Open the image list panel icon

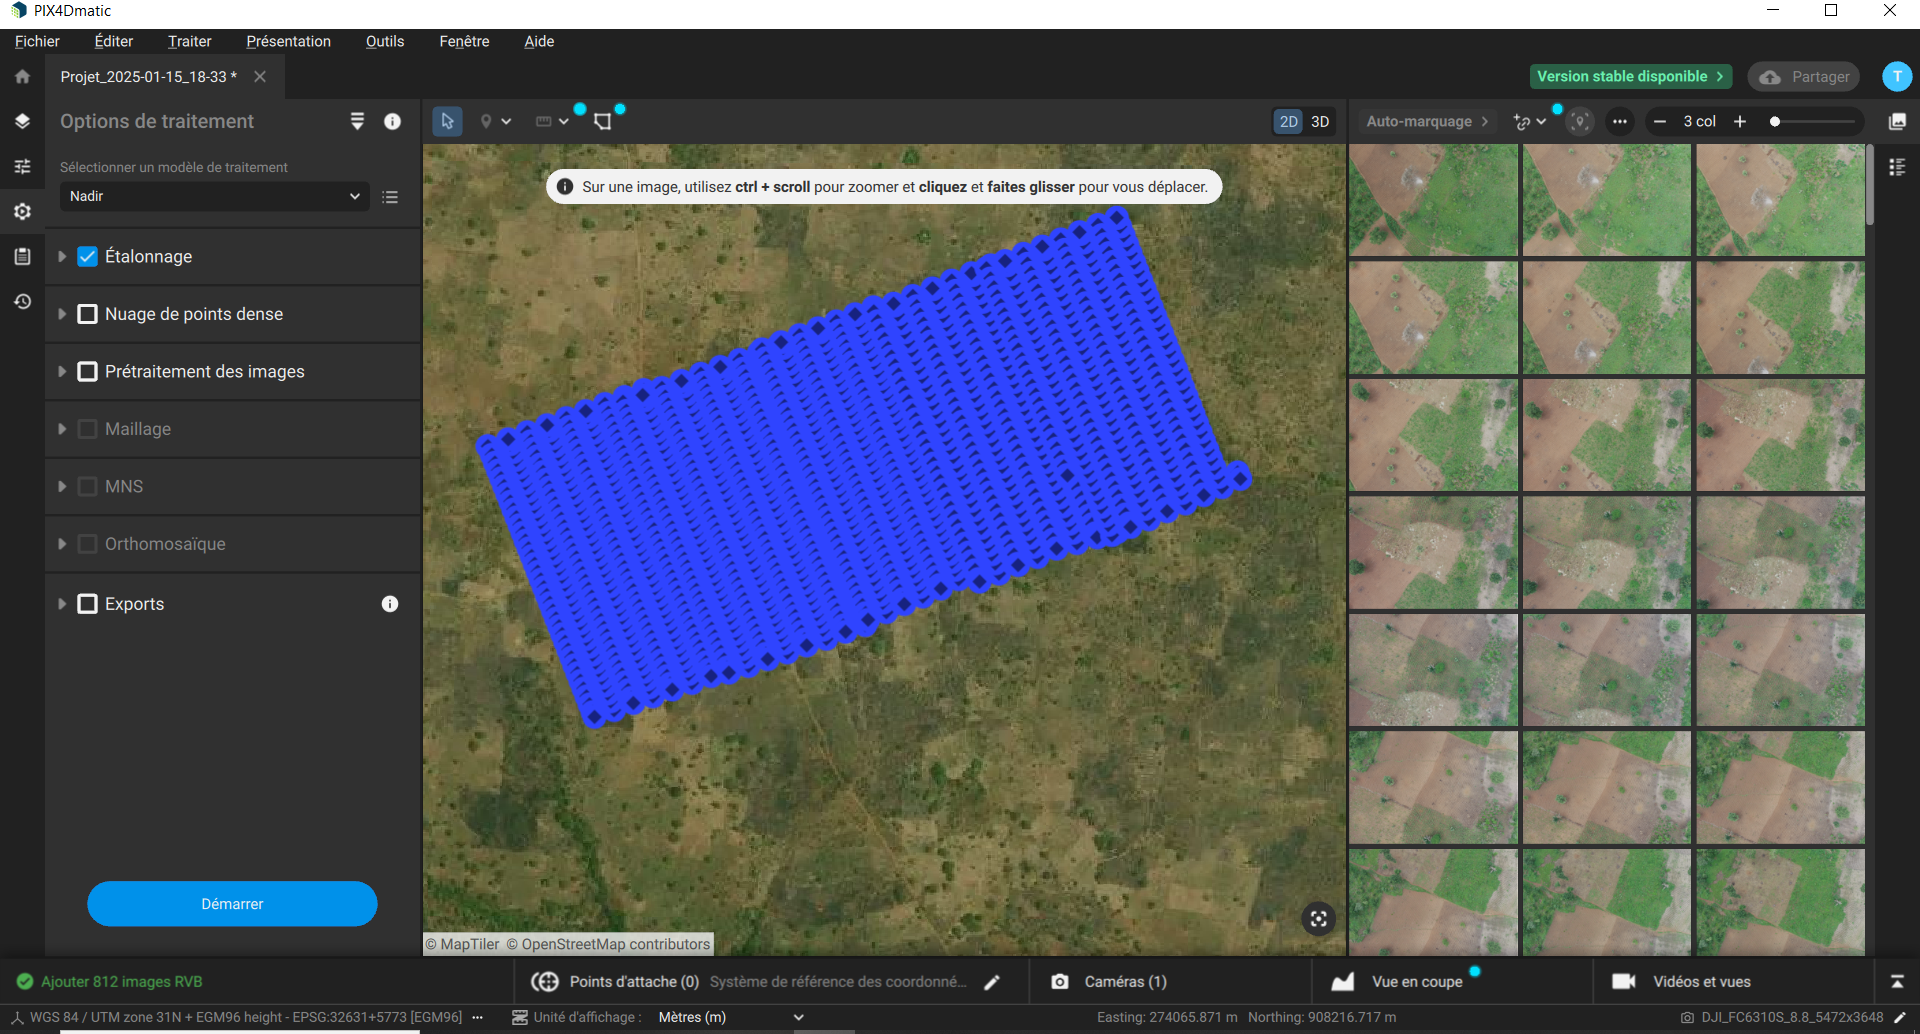1897,167
